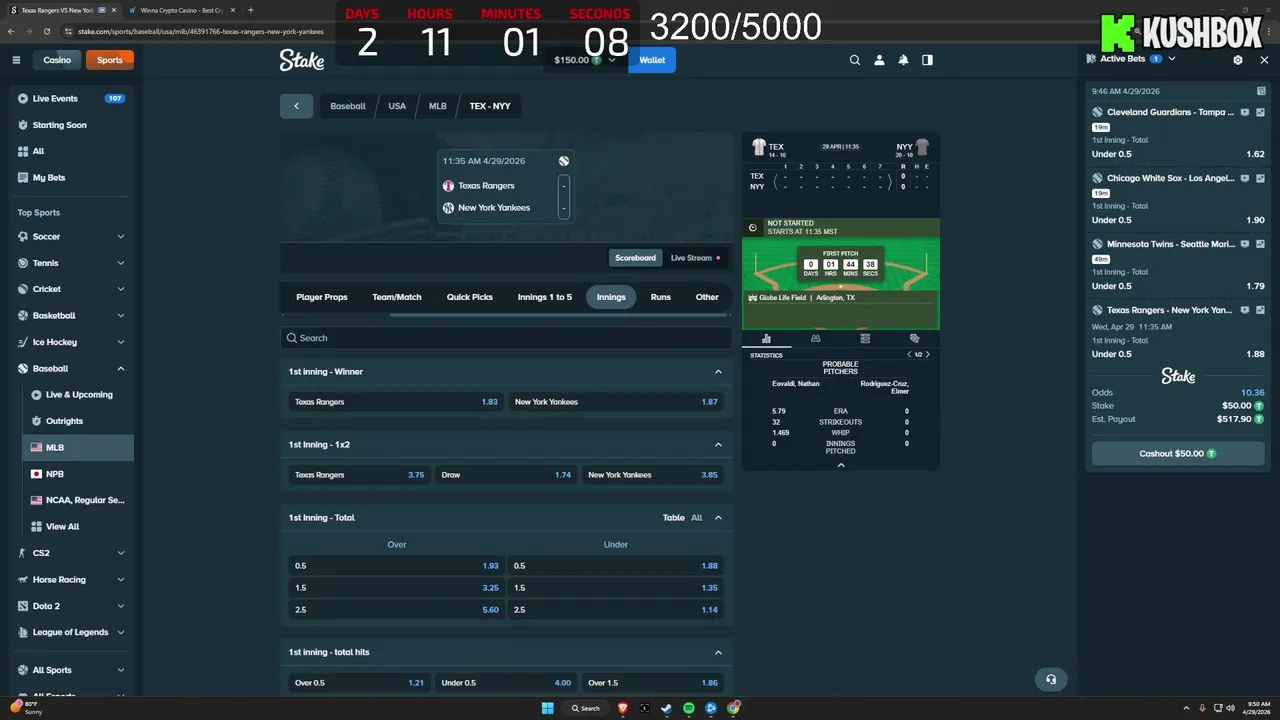
Task: Open Team/Match tab
Action: [397, 297]
